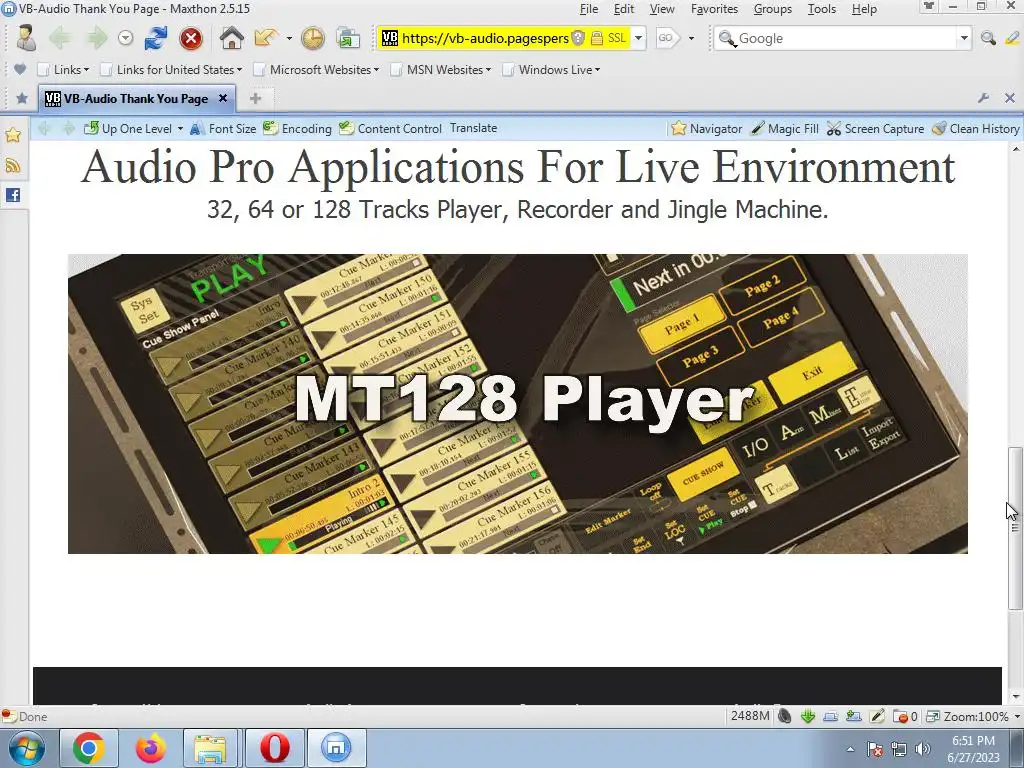Open the File menu
This screenshot has width=1024, height=768.
[588, 8]
